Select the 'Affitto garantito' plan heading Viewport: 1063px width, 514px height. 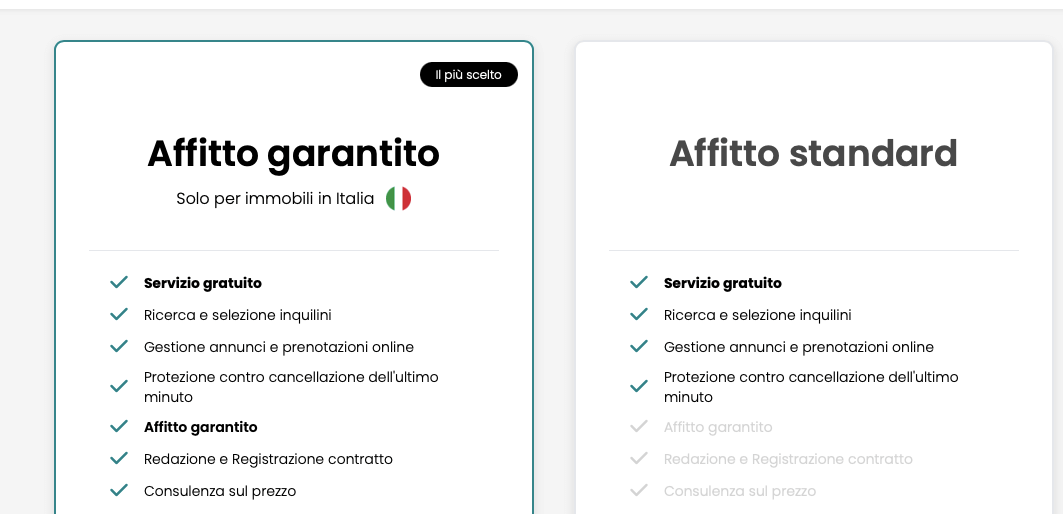pos(293,153)
